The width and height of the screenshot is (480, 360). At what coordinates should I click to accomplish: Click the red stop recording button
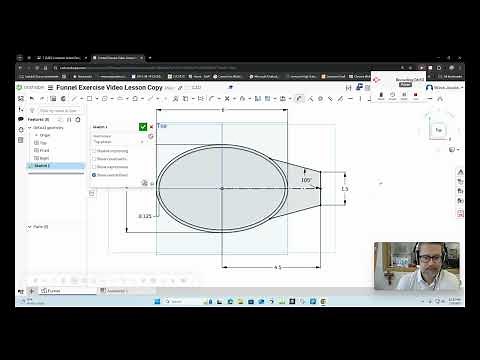(416, 95)
